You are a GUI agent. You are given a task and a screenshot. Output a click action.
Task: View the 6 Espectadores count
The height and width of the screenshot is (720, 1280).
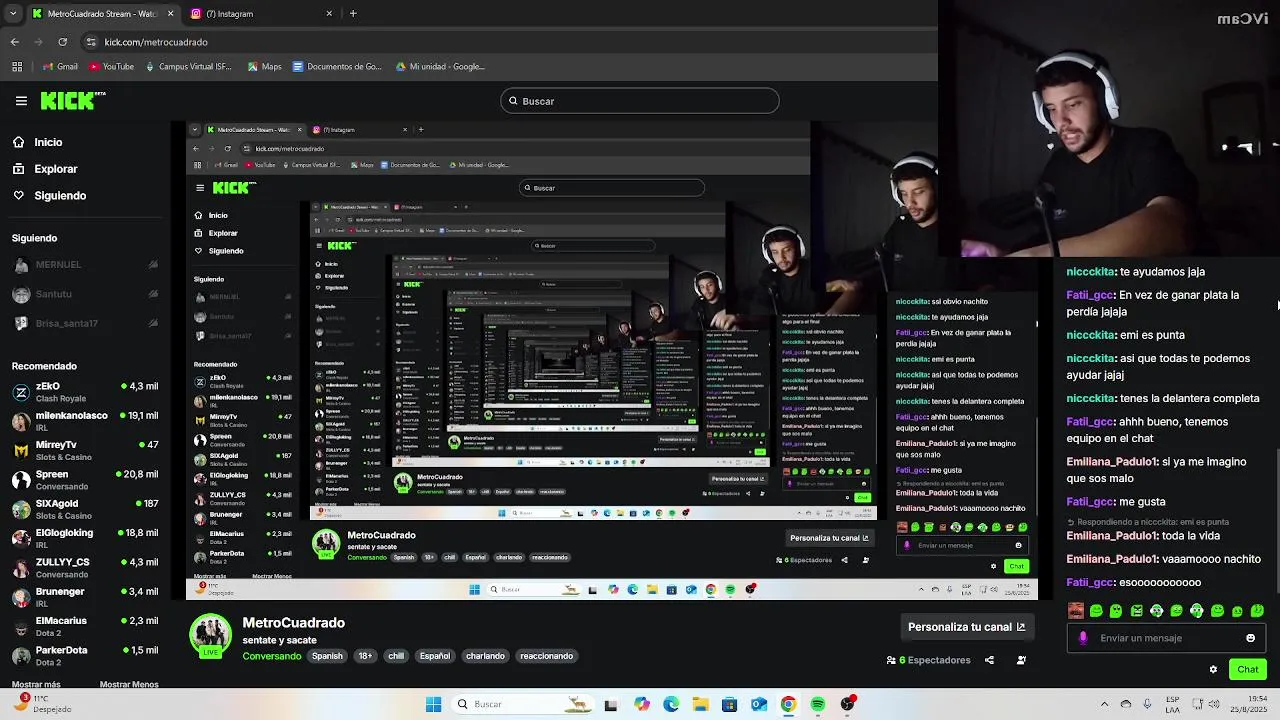(x=929, y=660)
